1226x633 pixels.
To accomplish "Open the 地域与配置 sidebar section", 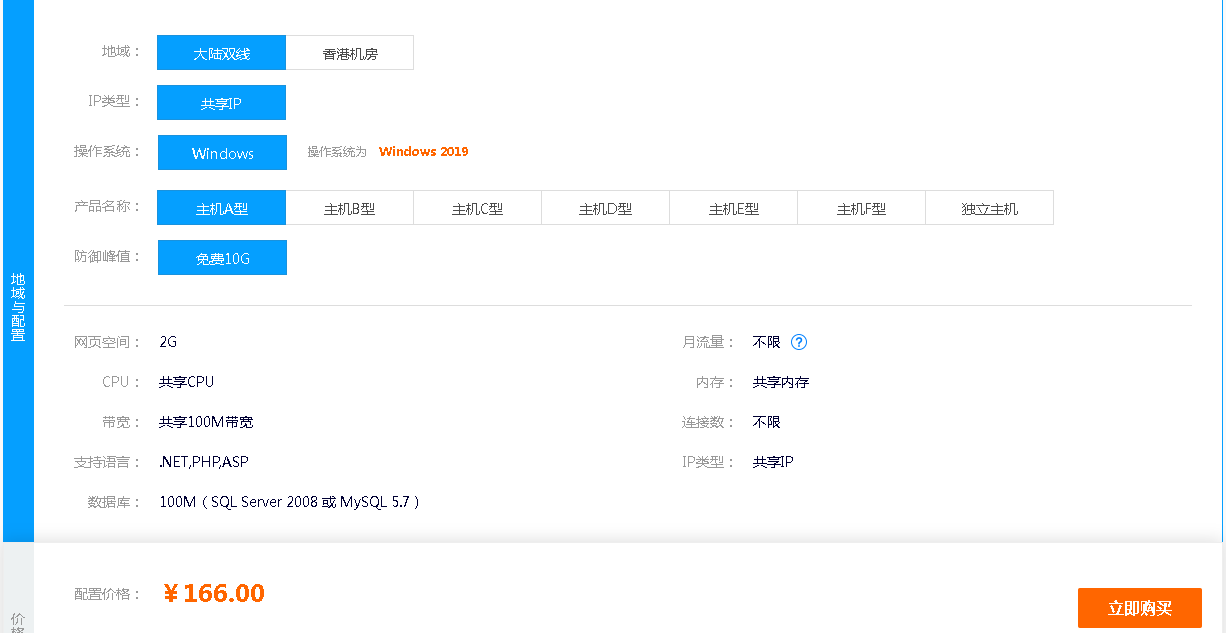I will click(x=18, y=307).
